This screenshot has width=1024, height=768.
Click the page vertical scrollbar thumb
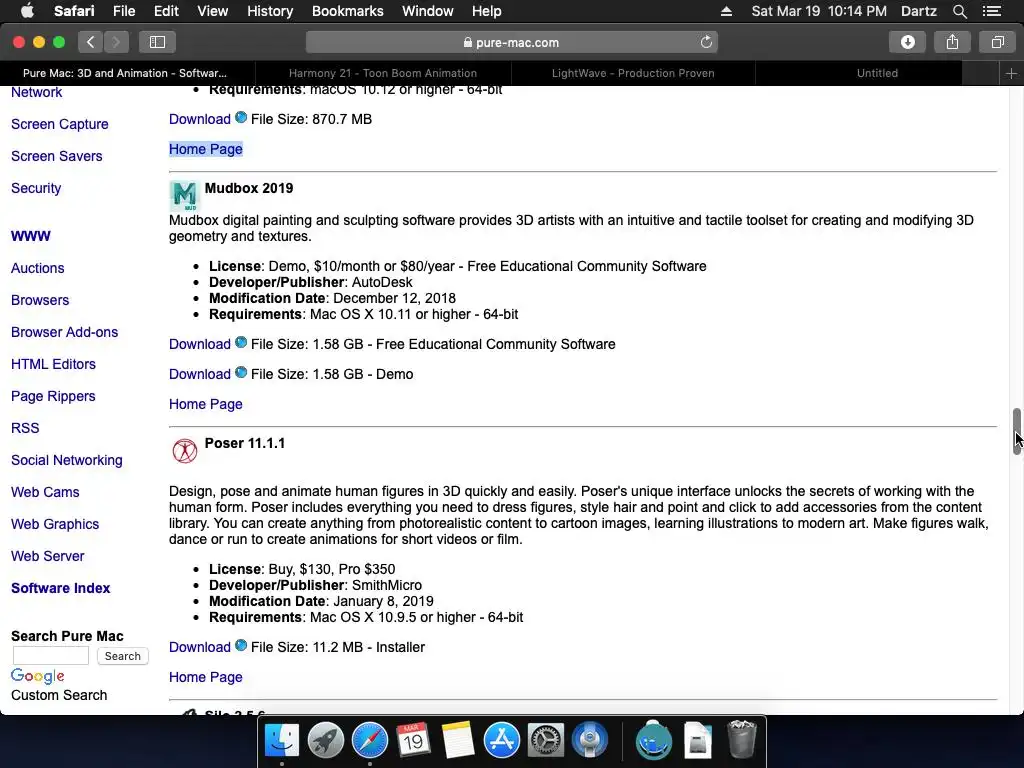click(x=1017, y=431)
